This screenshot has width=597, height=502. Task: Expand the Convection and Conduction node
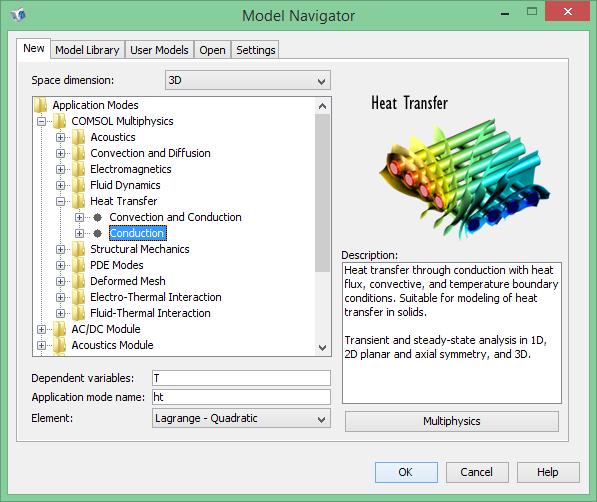(x=79, y=217)
